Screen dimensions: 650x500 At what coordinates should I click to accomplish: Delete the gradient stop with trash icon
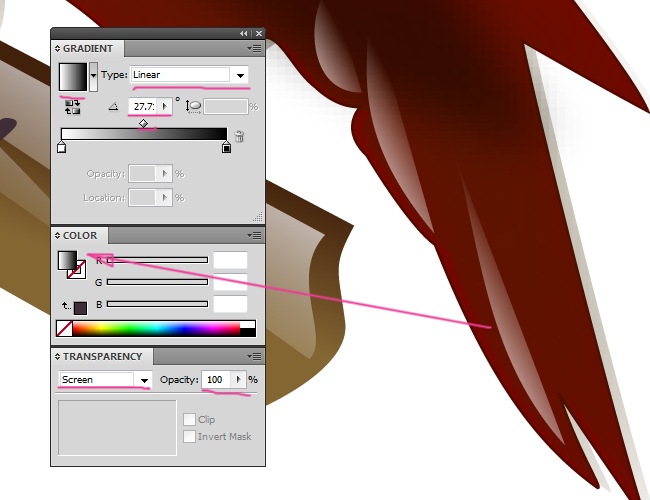click(239, 136)
